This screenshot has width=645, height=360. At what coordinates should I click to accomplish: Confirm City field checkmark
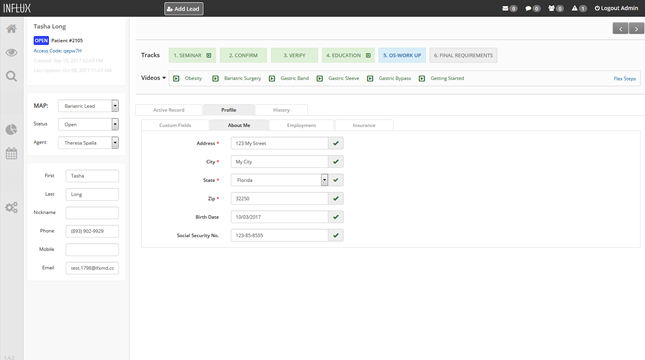click(x=336, y=162)
